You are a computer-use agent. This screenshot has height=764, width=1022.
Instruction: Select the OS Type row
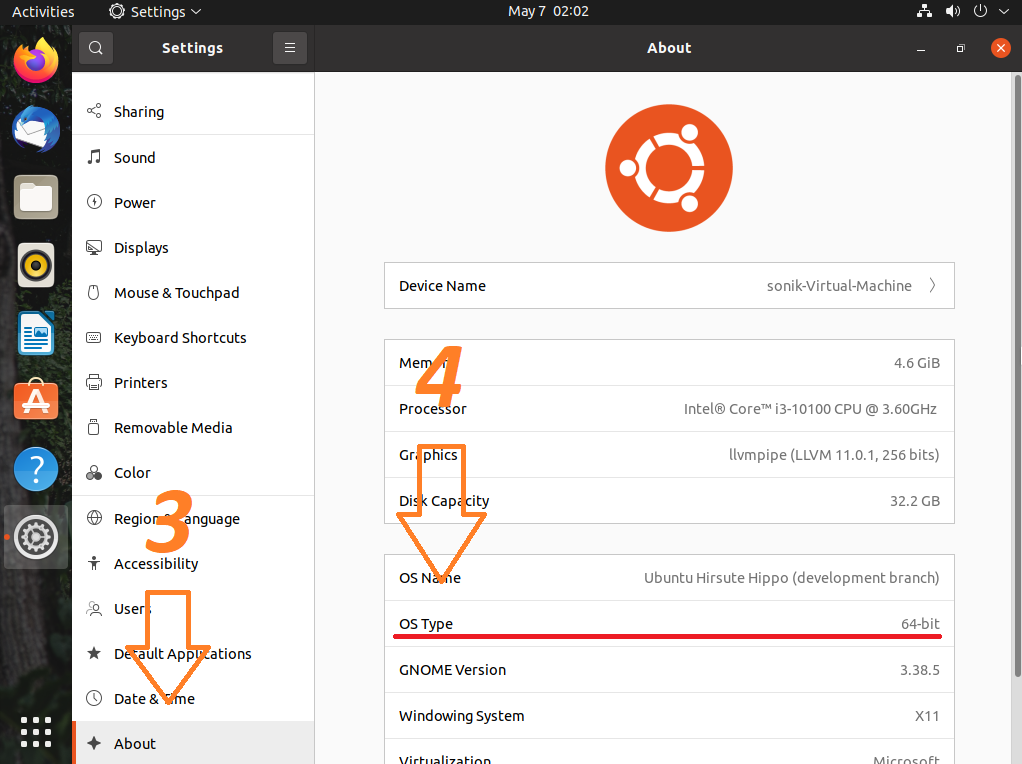(x=669, y=624)
